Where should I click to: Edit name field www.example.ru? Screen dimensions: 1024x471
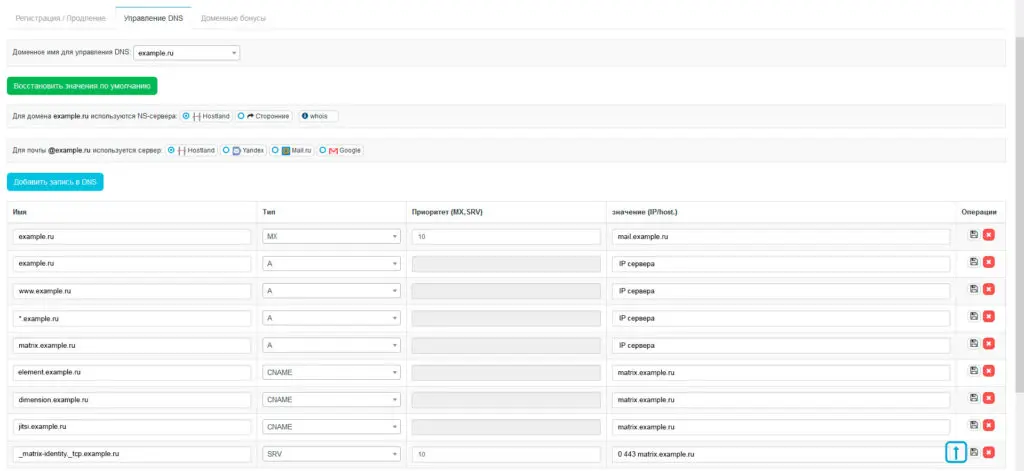click(132, 291)
